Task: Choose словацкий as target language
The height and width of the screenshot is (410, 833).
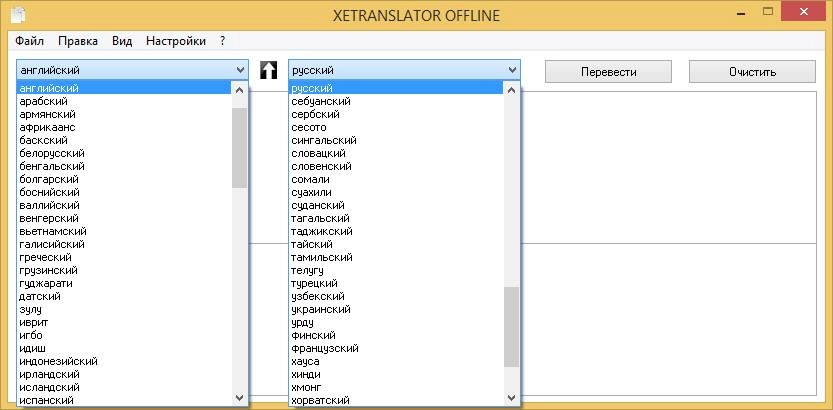Action: [x=396, y=153]
